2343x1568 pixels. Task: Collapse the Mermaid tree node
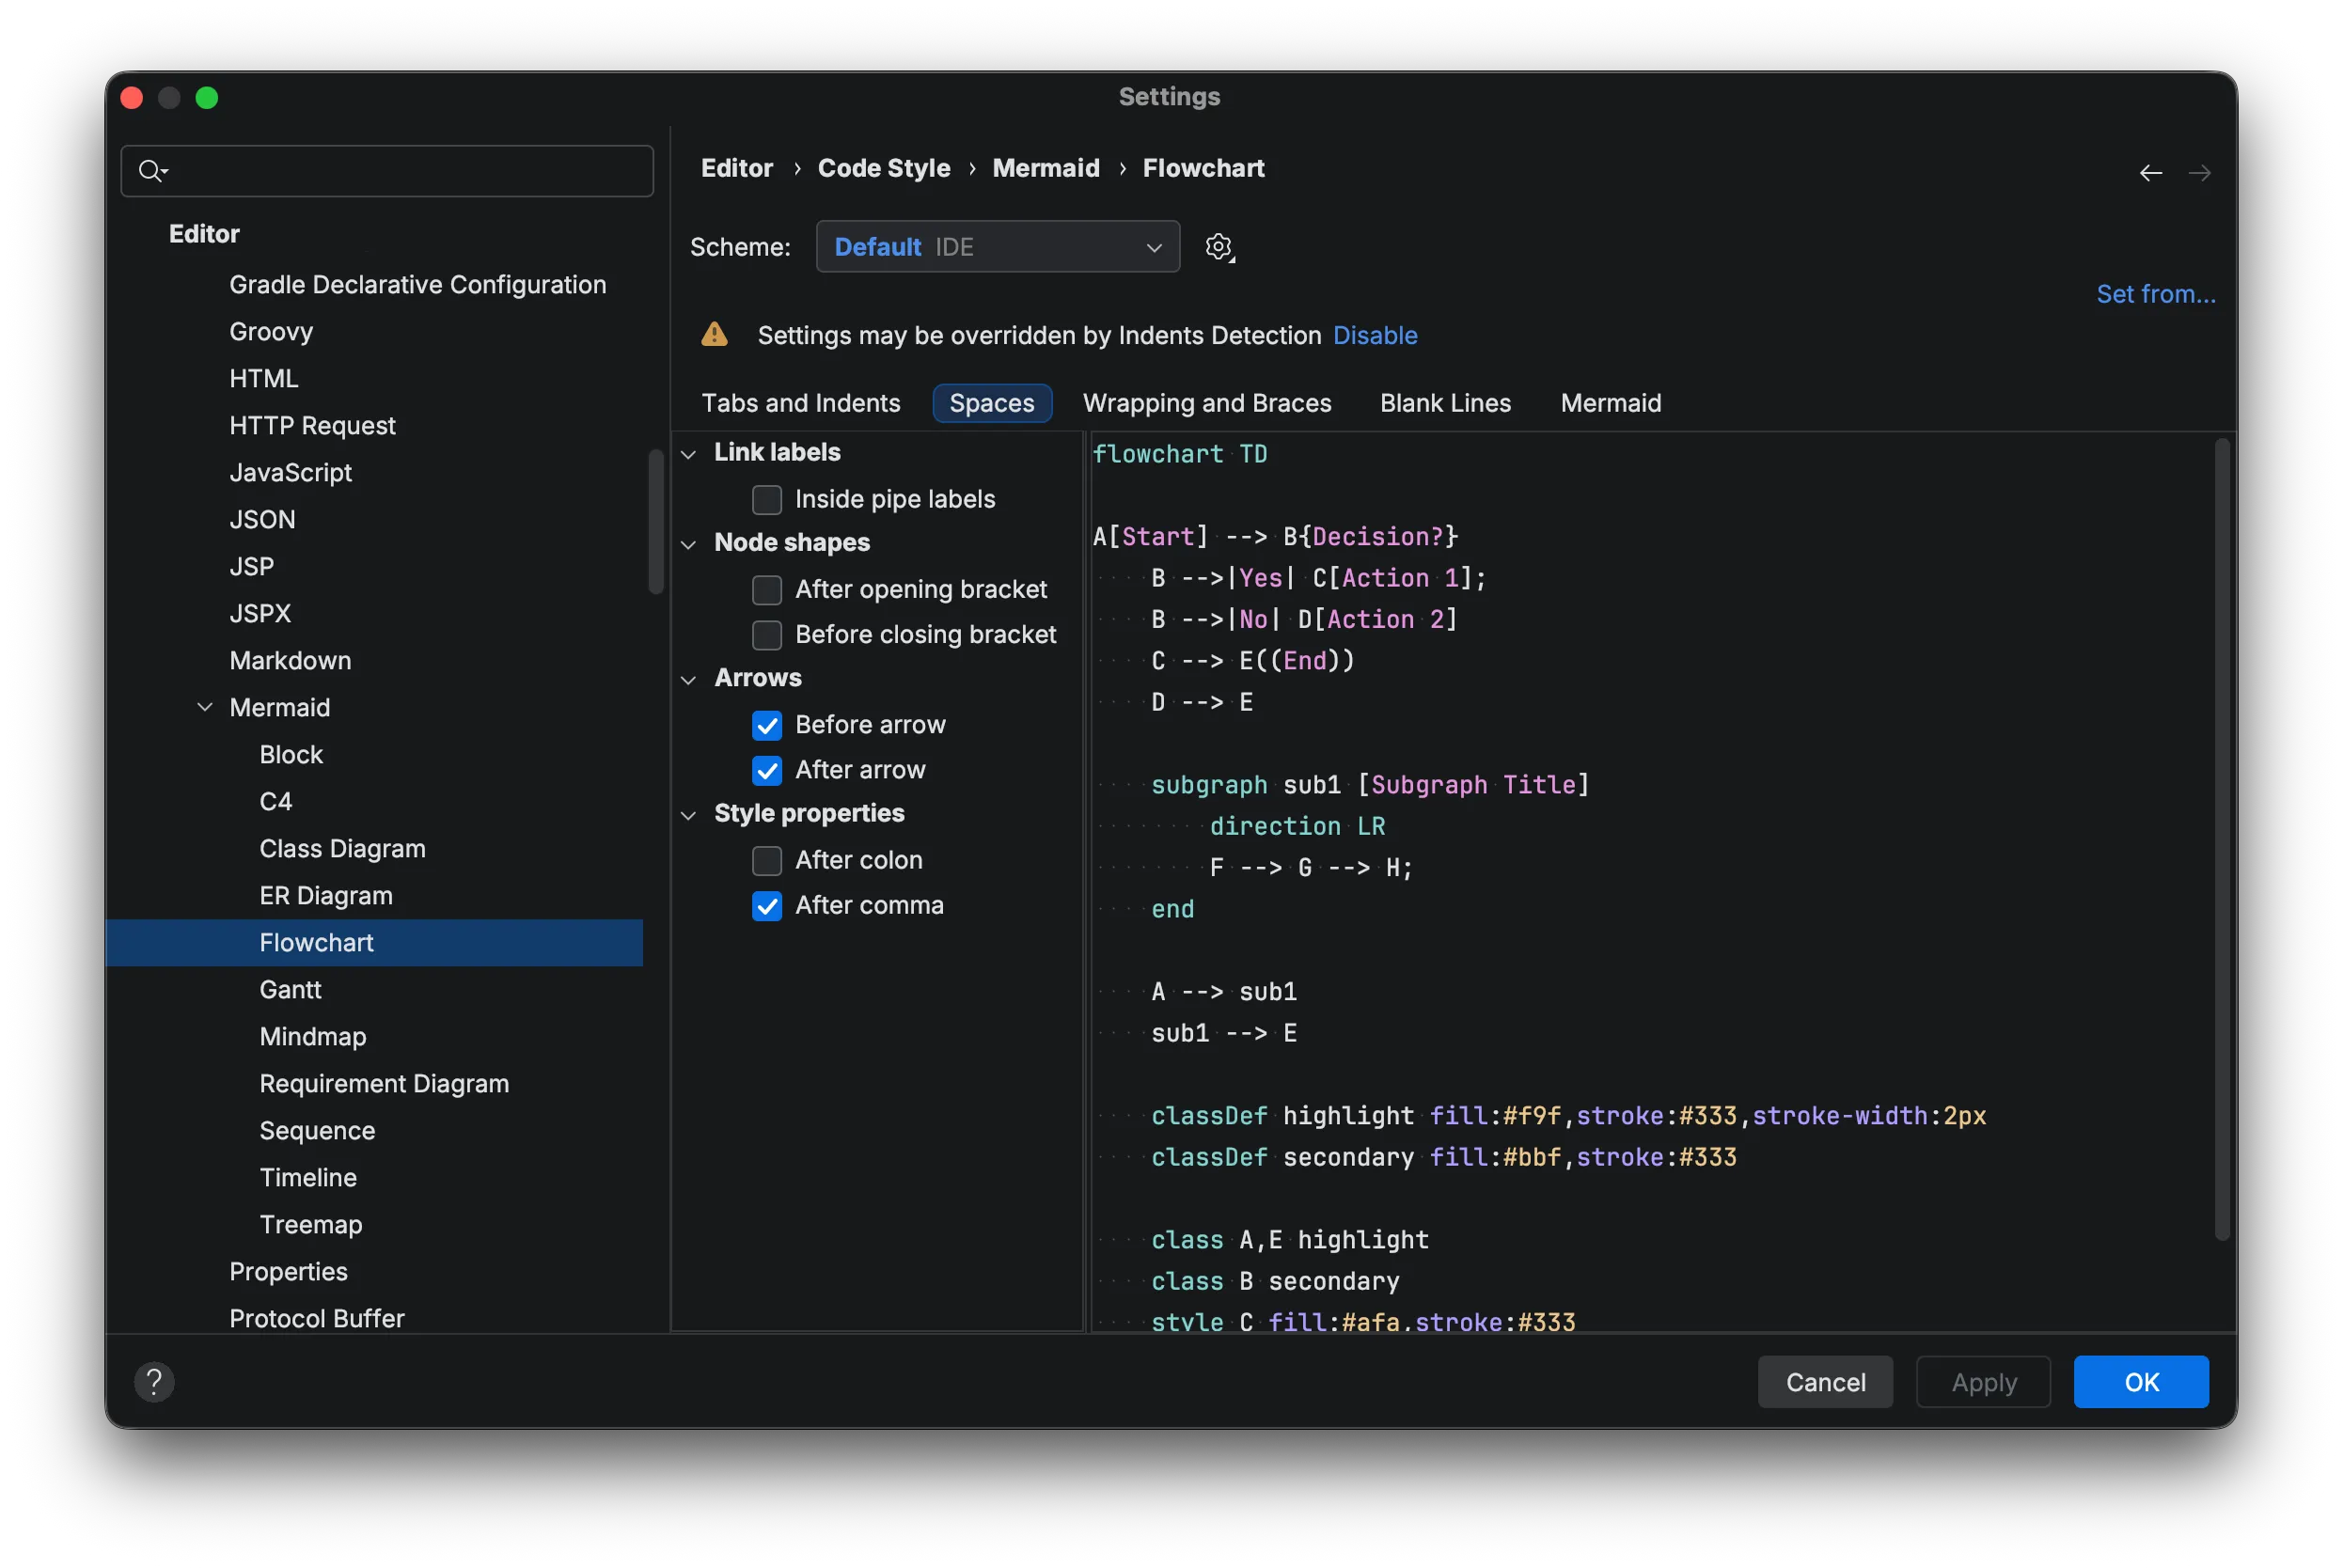tap(205, 707)
